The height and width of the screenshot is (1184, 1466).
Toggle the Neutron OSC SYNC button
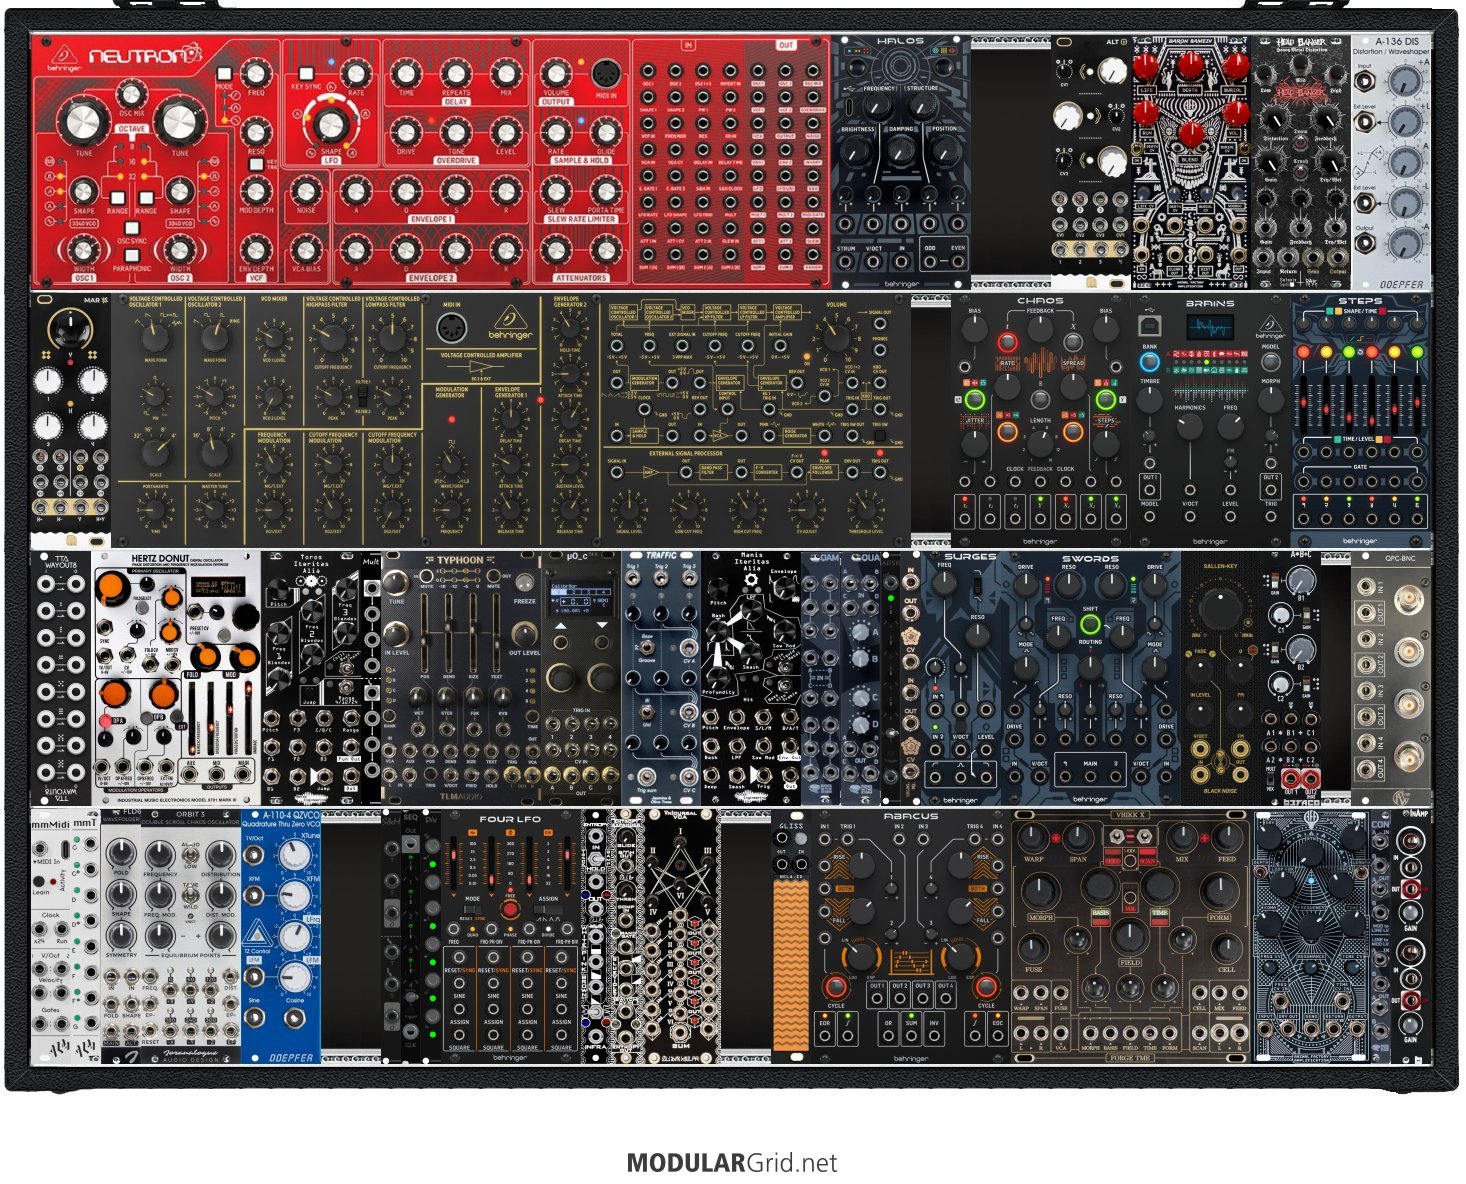coord(132,227)
